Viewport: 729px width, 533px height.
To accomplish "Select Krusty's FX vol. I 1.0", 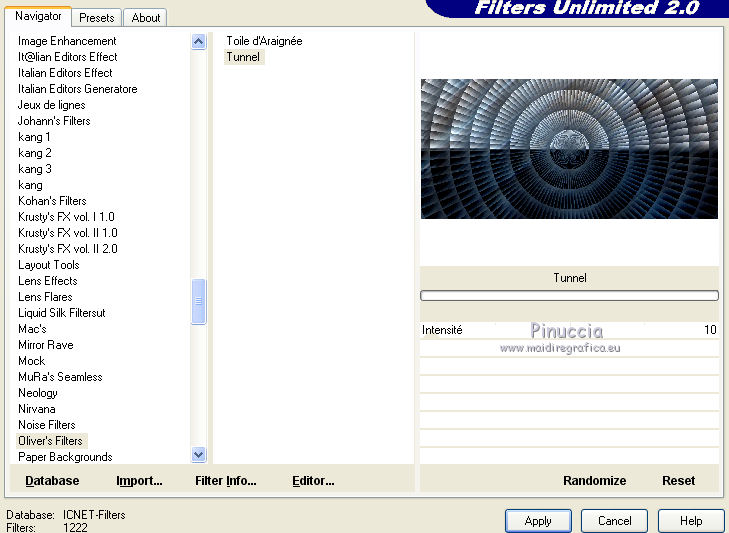I will 66,217.
